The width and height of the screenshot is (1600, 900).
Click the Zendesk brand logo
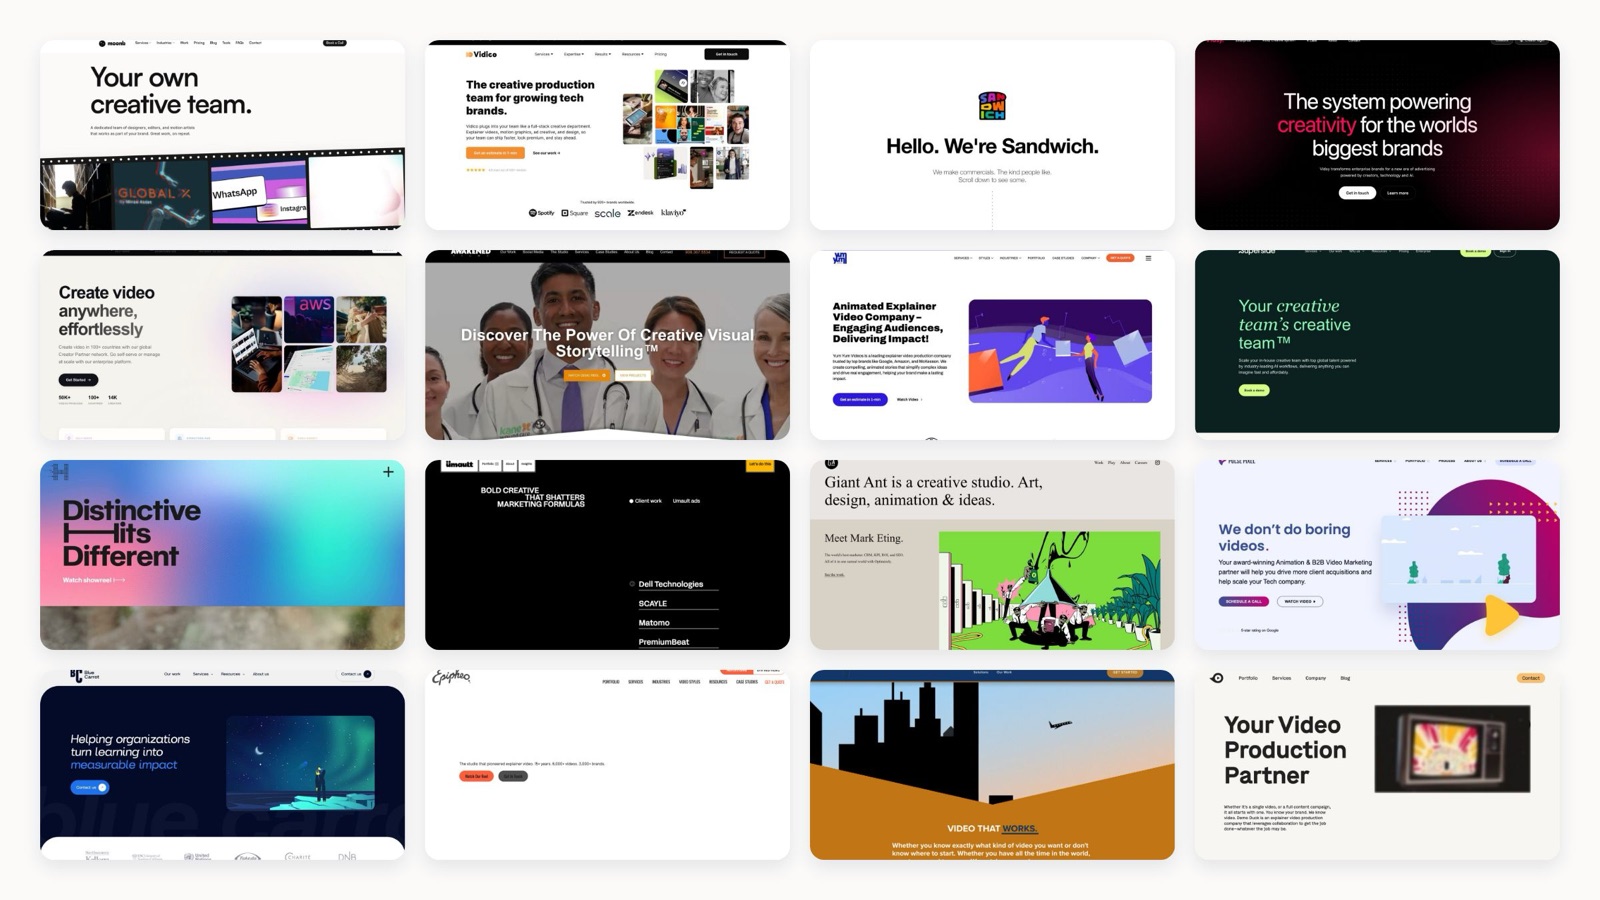click(x=640, y=213)
